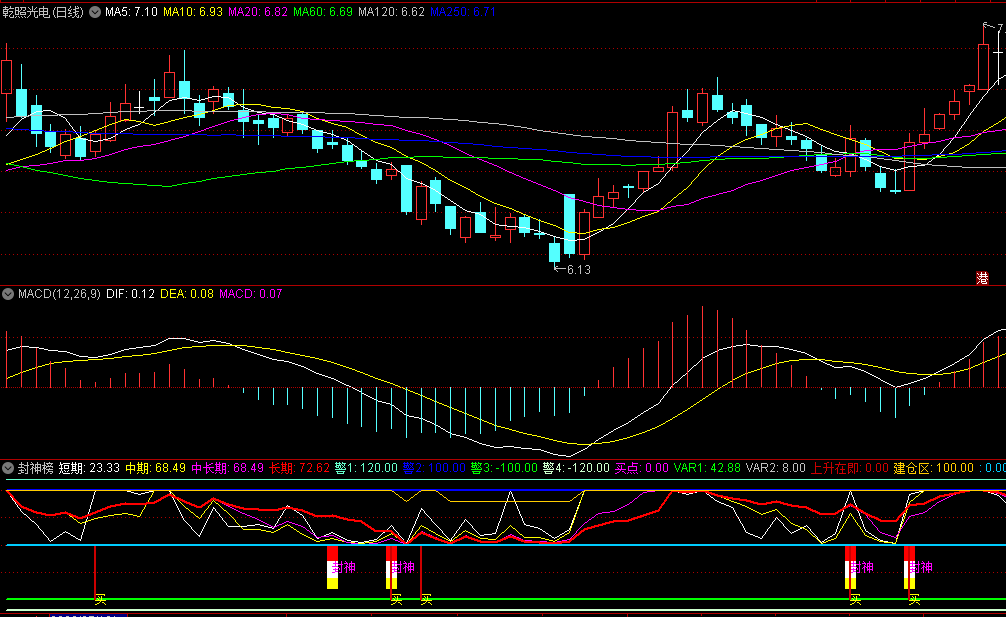This screenshot has height=617, width=1006.
Task: Click the last 买 buy signal marker
Action: [914, 600]
